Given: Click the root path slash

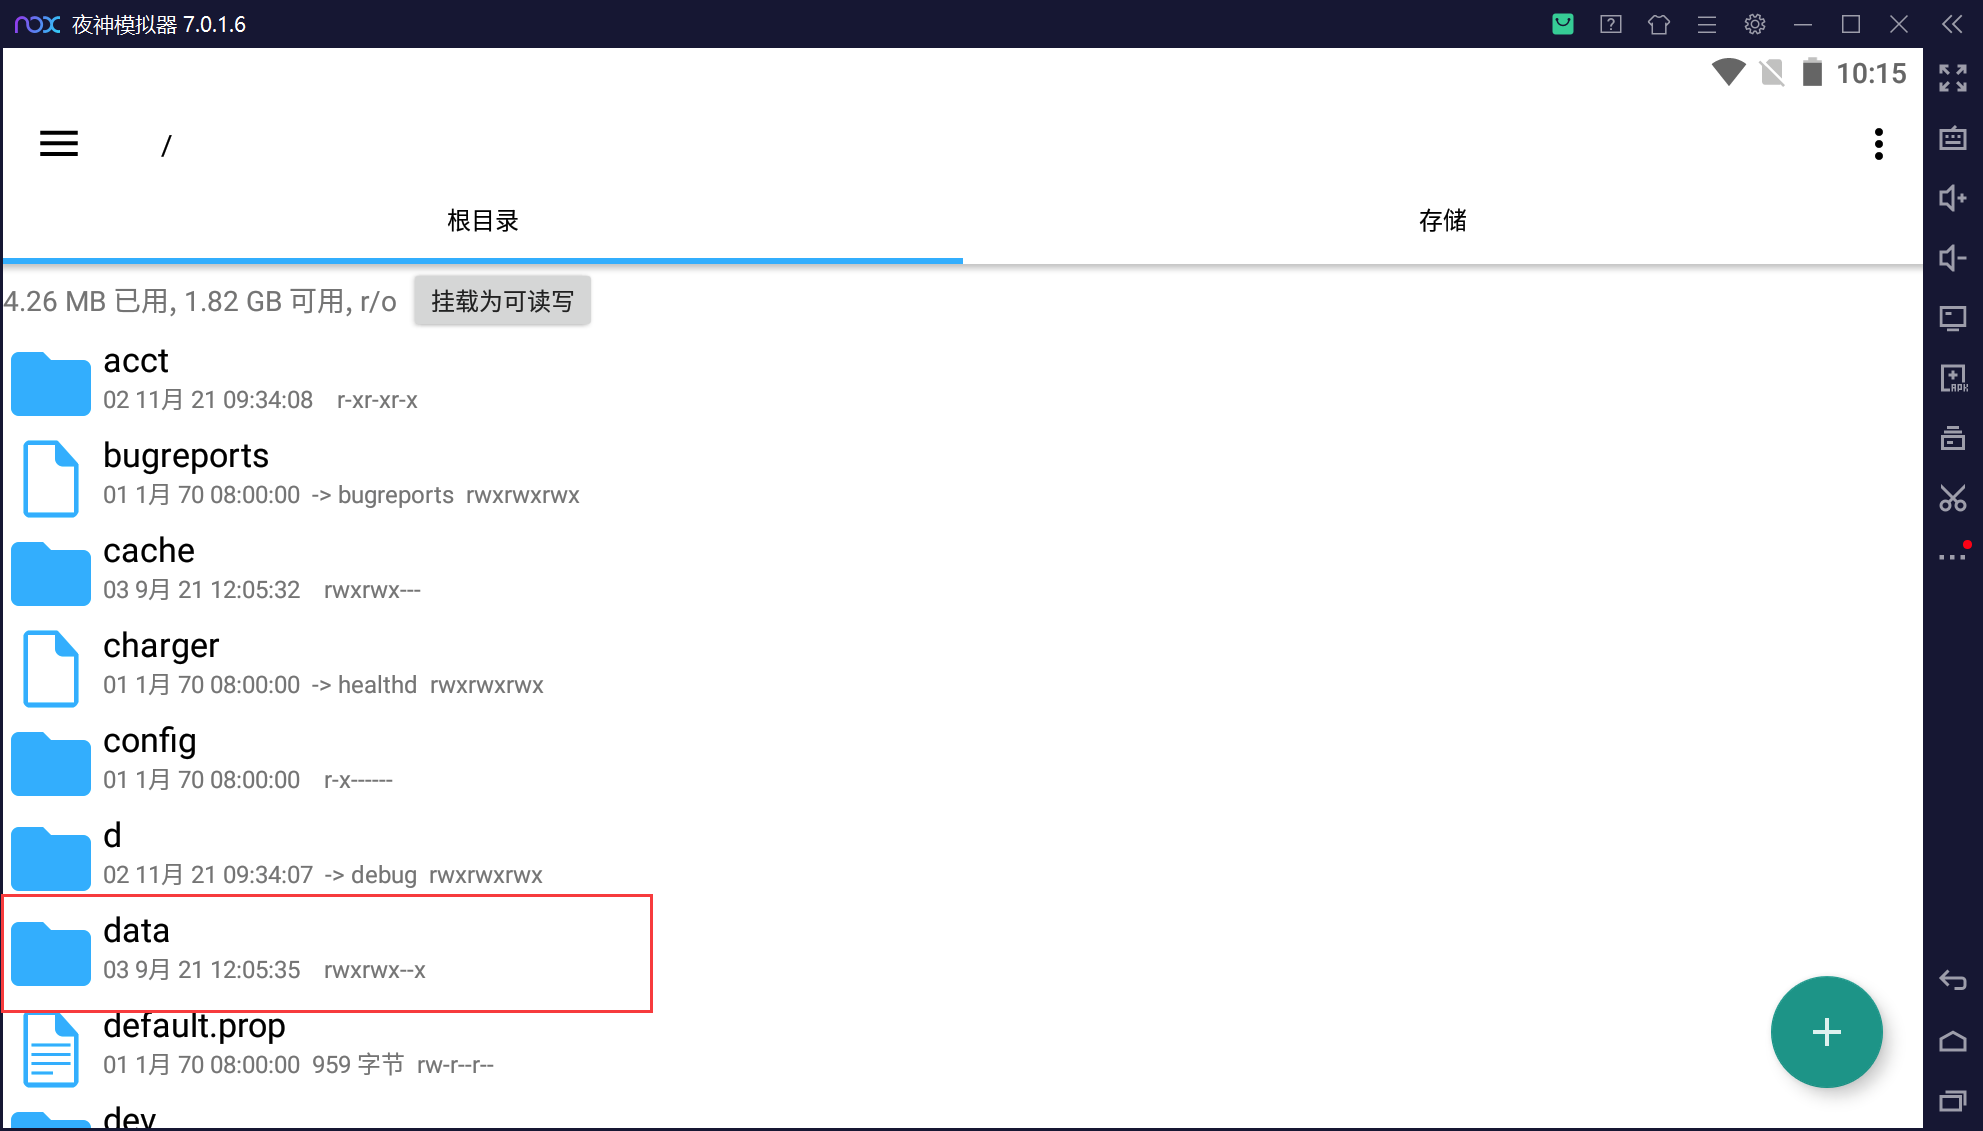Looking at the screenshot, I should coord(166,146).
